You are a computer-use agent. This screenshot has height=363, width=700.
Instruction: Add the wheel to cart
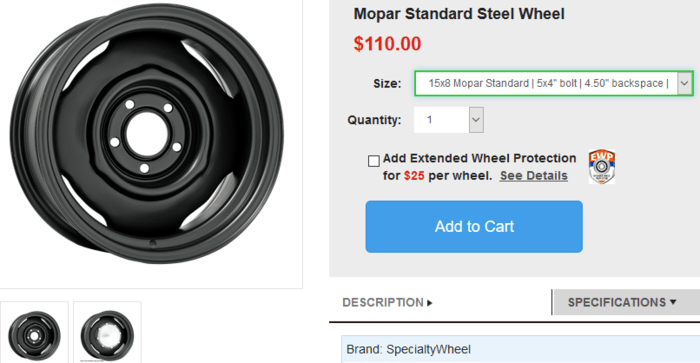coord(474,226)
